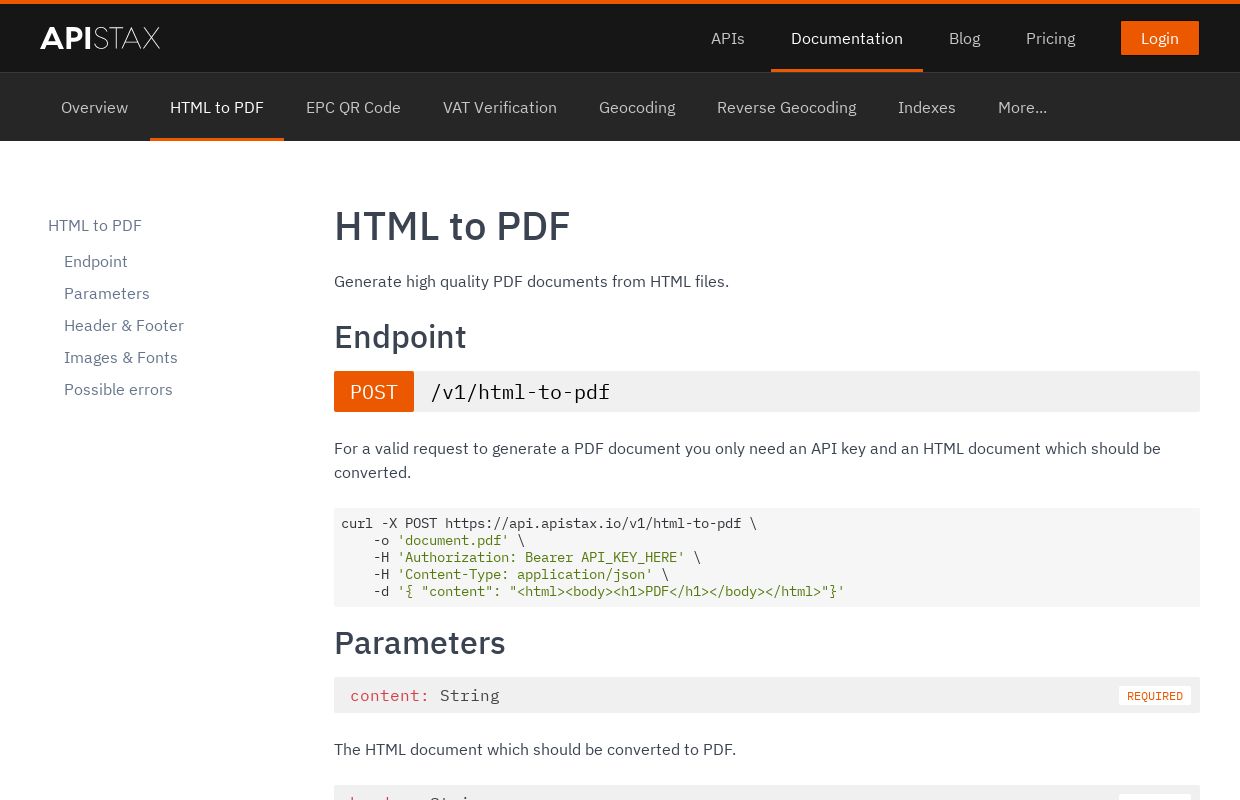1240x800 pixels.
Task: Open the Pricing page
Action: [x=1050, y=38]
